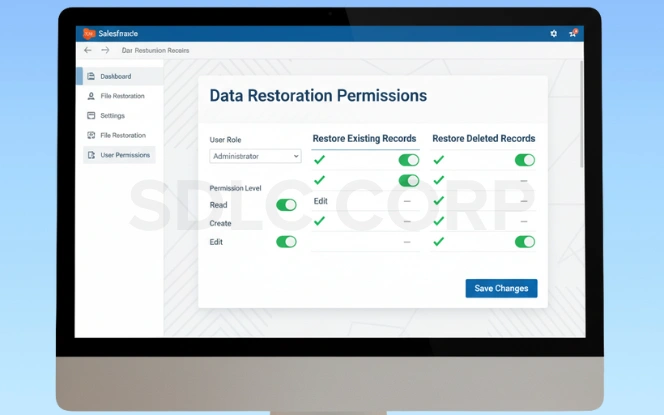Image resolution: width=664 pixels, height=415 pixels.
Task: Open the notifications icon with red badge
Action: pos(573,33)
